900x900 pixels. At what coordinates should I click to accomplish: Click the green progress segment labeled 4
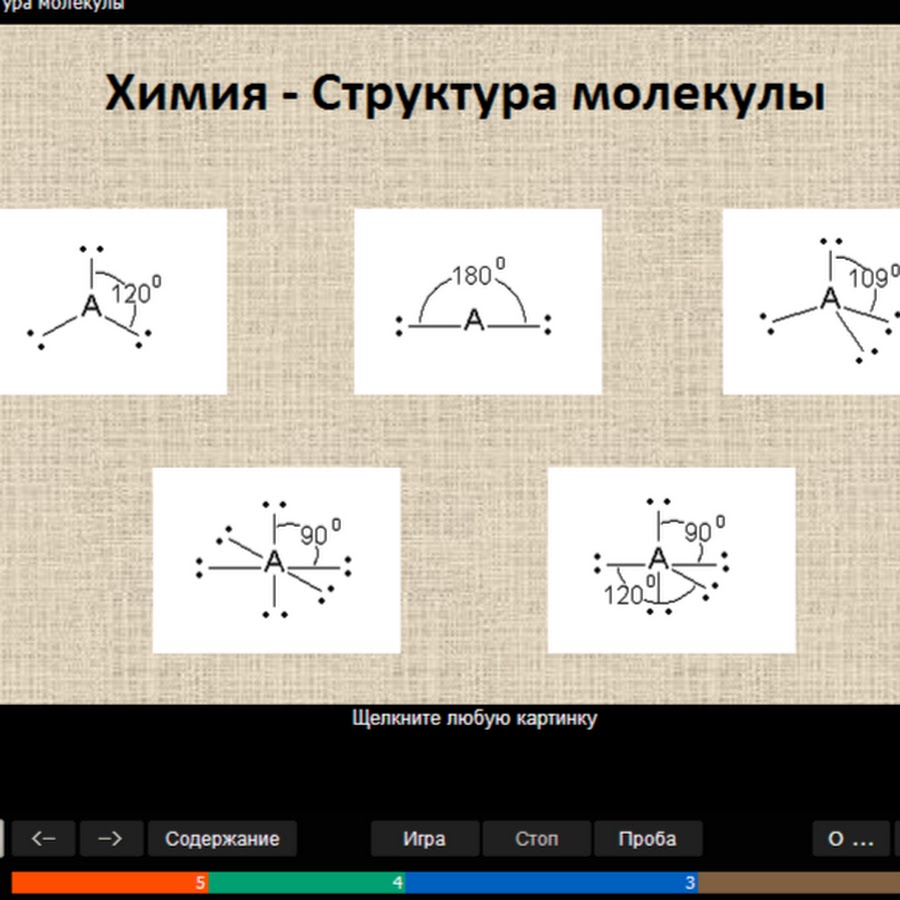(x=307, y=883)
